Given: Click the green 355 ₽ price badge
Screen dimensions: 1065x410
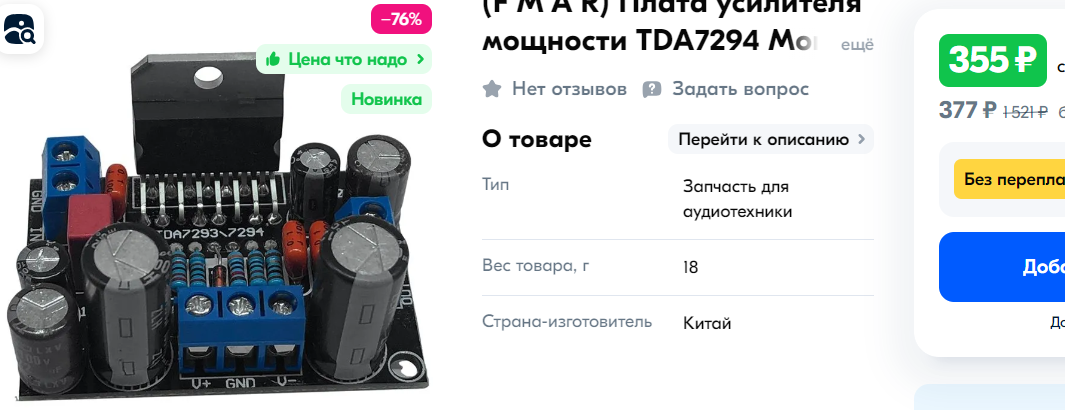Looking at the screenshot, I should click(x=992, y=60).
